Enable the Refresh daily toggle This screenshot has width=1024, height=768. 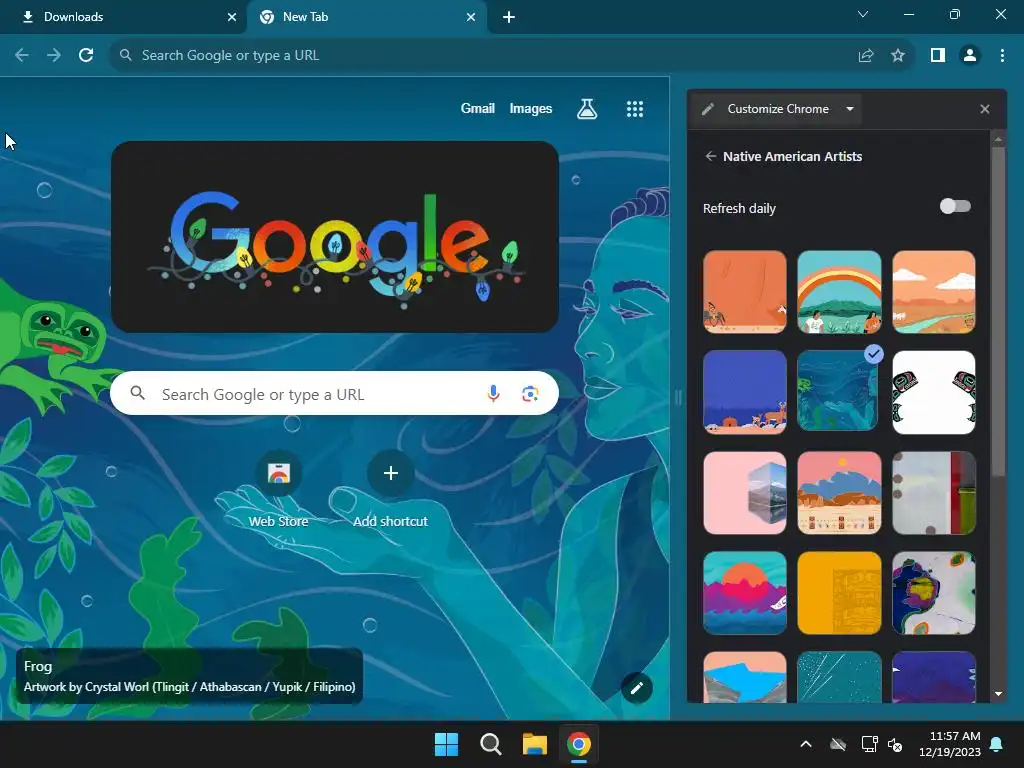[x=955, y=206]
